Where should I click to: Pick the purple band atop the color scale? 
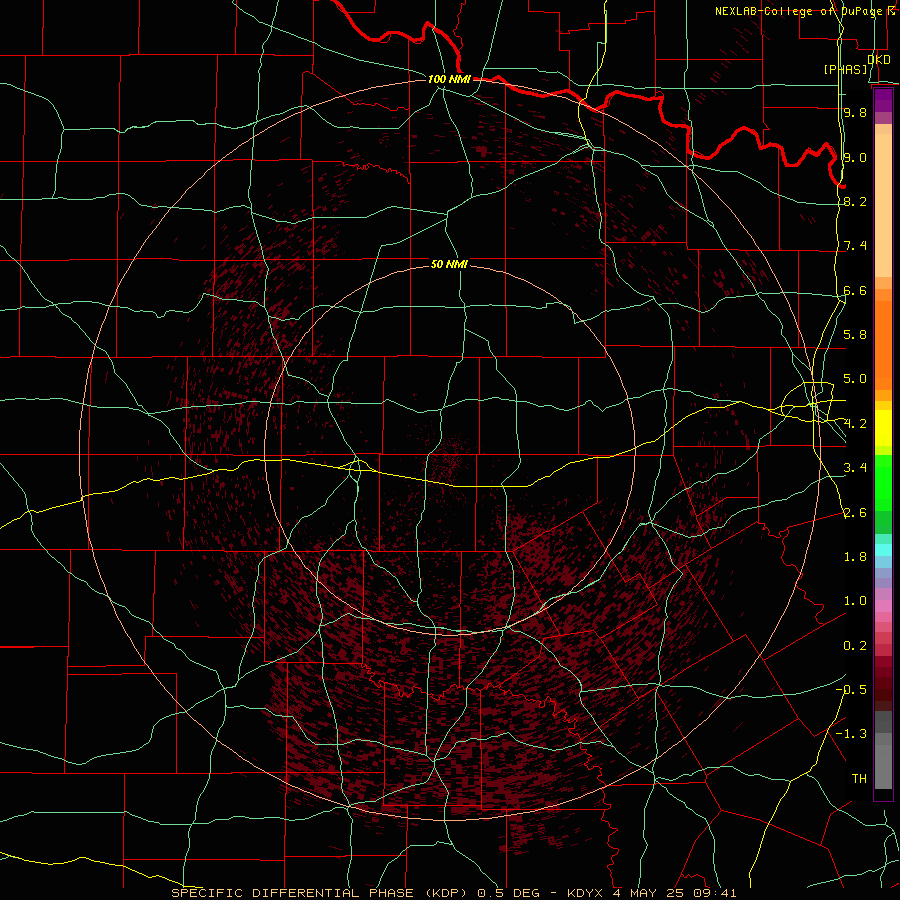883,100
